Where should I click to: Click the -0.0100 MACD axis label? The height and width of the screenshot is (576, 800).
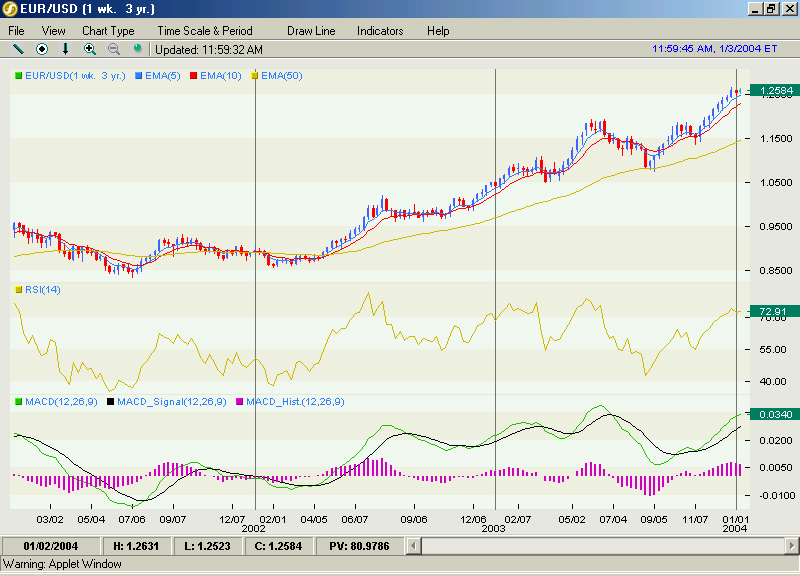pyautogui.click(x=777, y=495)
